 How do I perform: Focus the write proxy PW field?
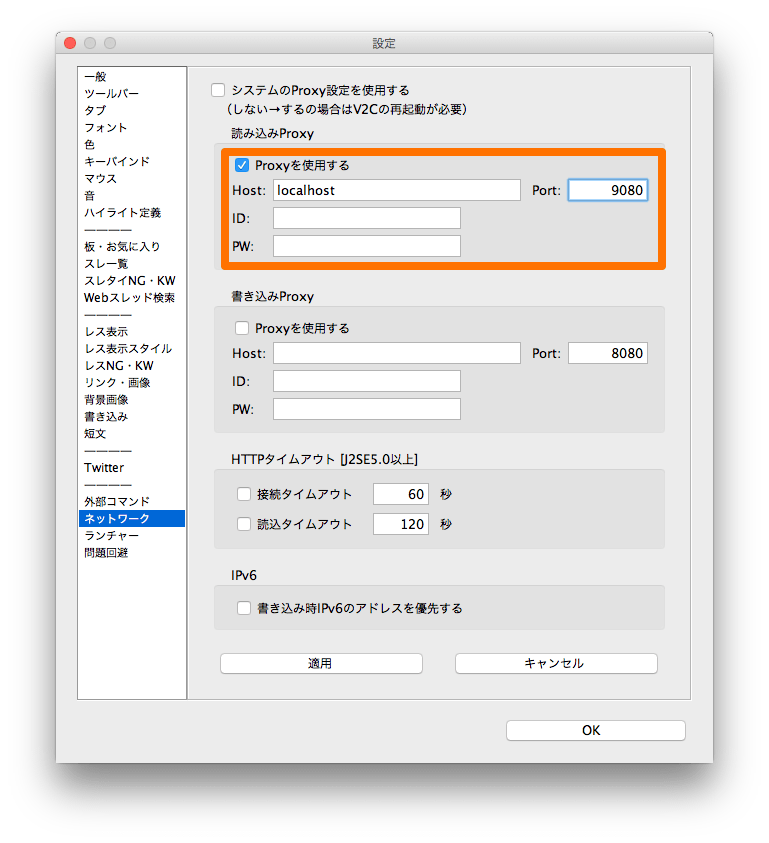[x=367, y=409]
